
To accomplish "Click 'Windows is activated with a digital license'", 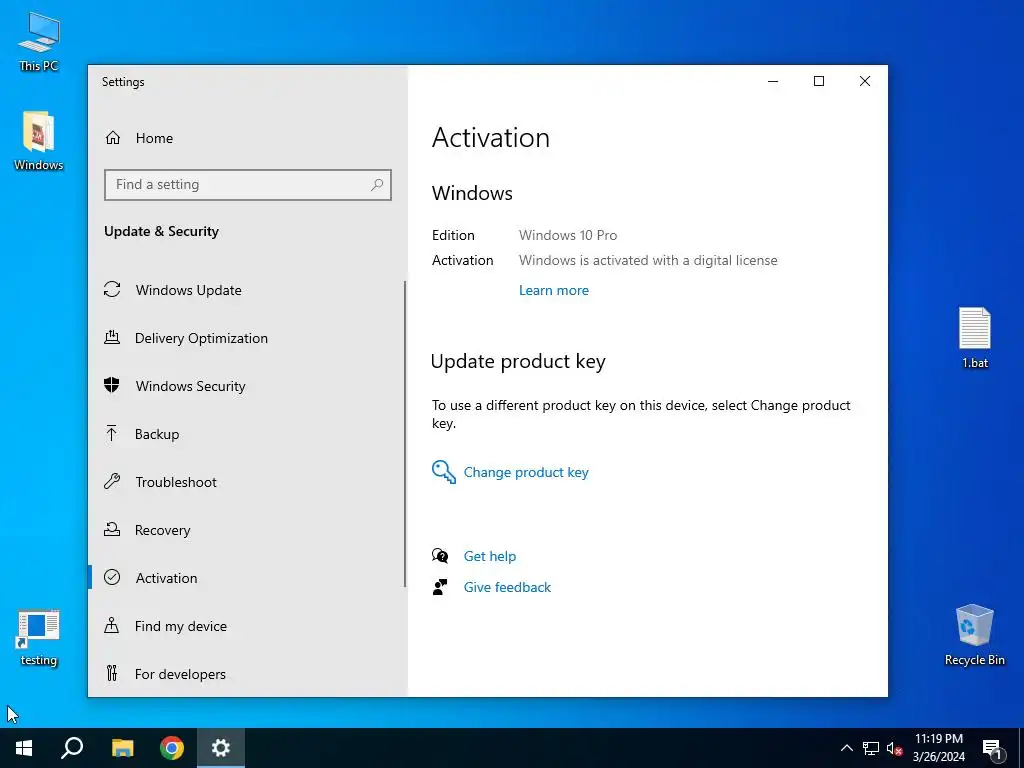I will [x=648, y=261].
